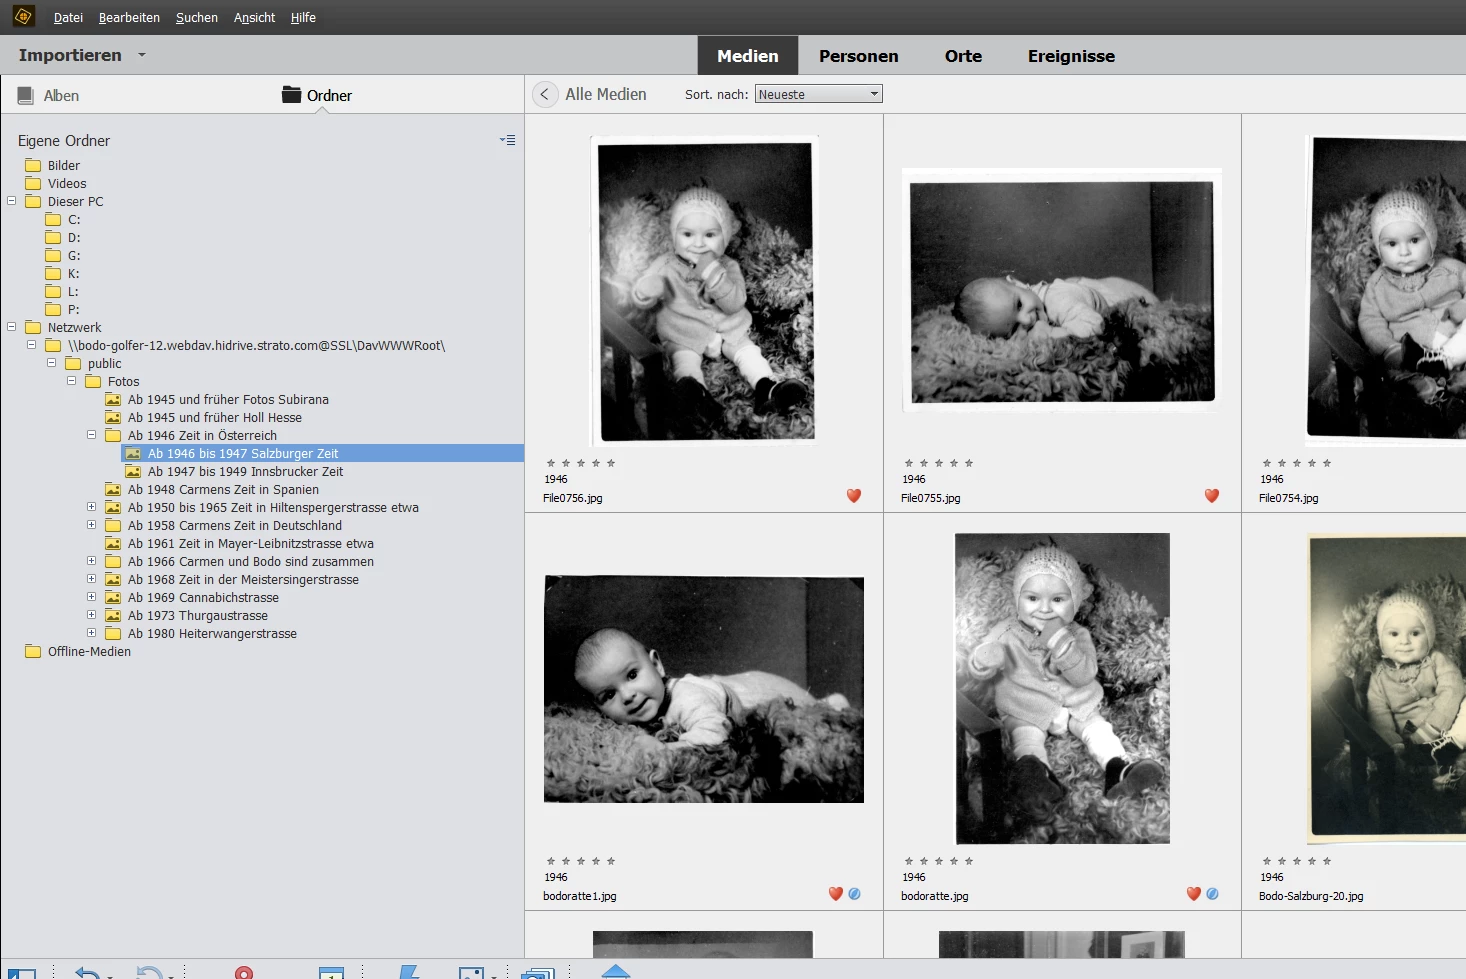Expand Ab 1973 Thurgaustrasse node
Screen dimensions: 1466x979
tap(91, 615)
